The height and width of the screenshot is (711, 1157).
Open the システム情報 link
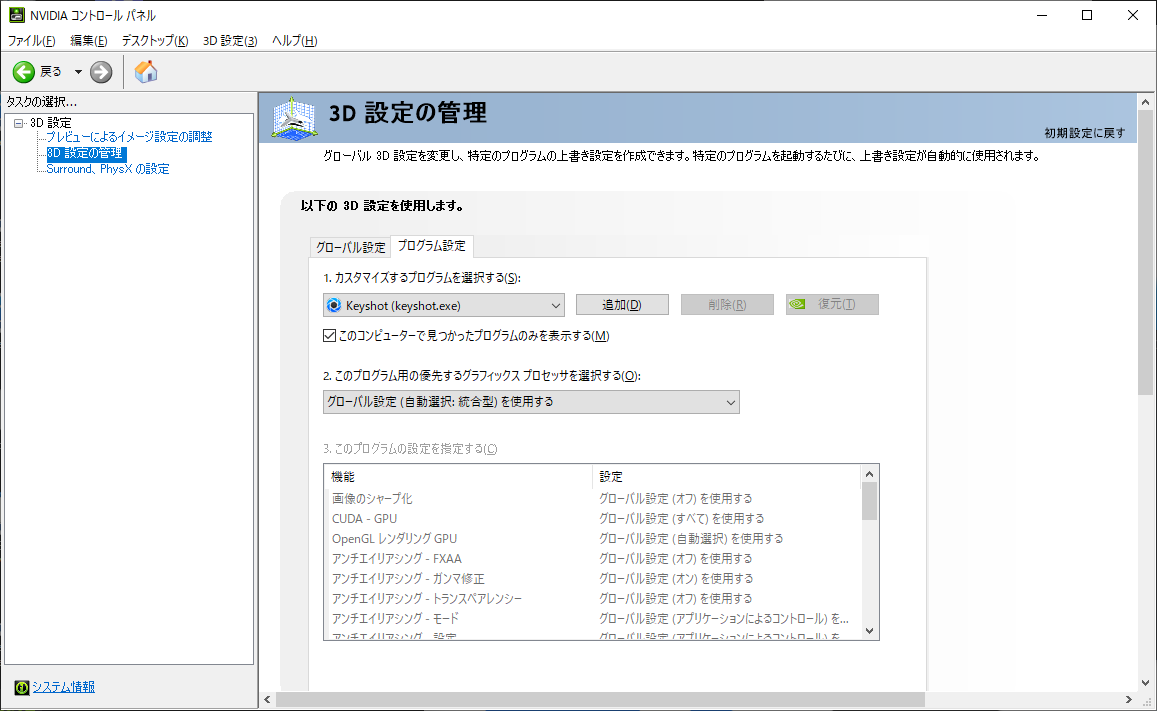63,687
